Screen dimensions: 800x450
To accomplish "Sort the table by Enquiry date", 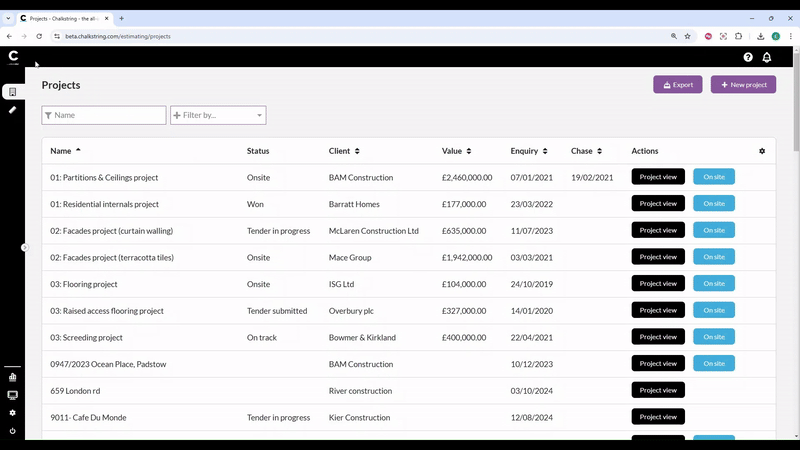I will pos(545,151).
